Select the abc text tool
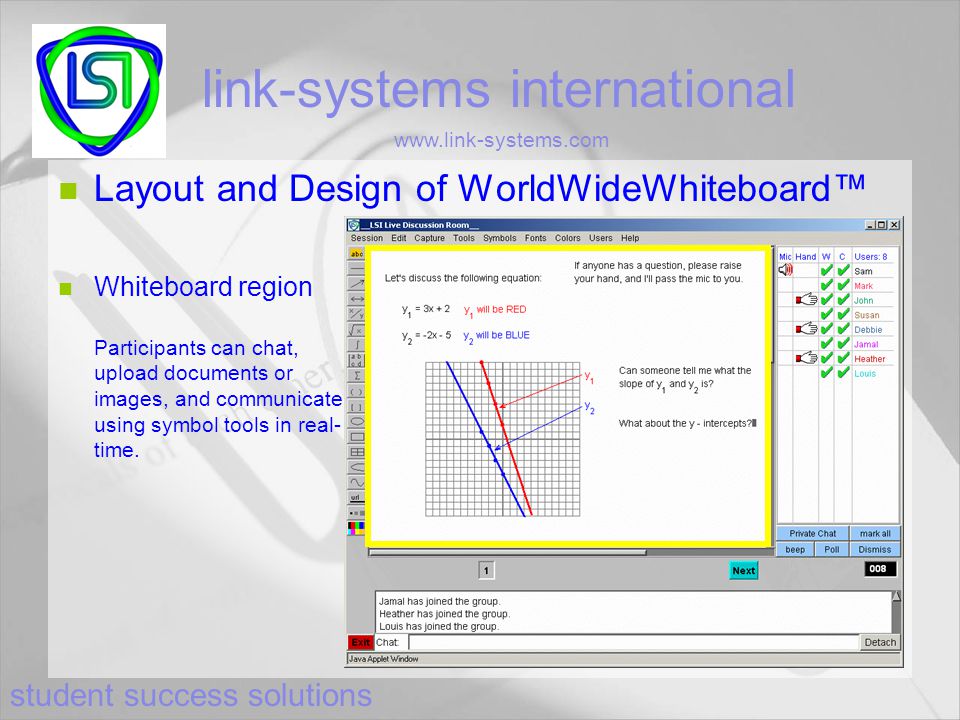 (356, 253)
